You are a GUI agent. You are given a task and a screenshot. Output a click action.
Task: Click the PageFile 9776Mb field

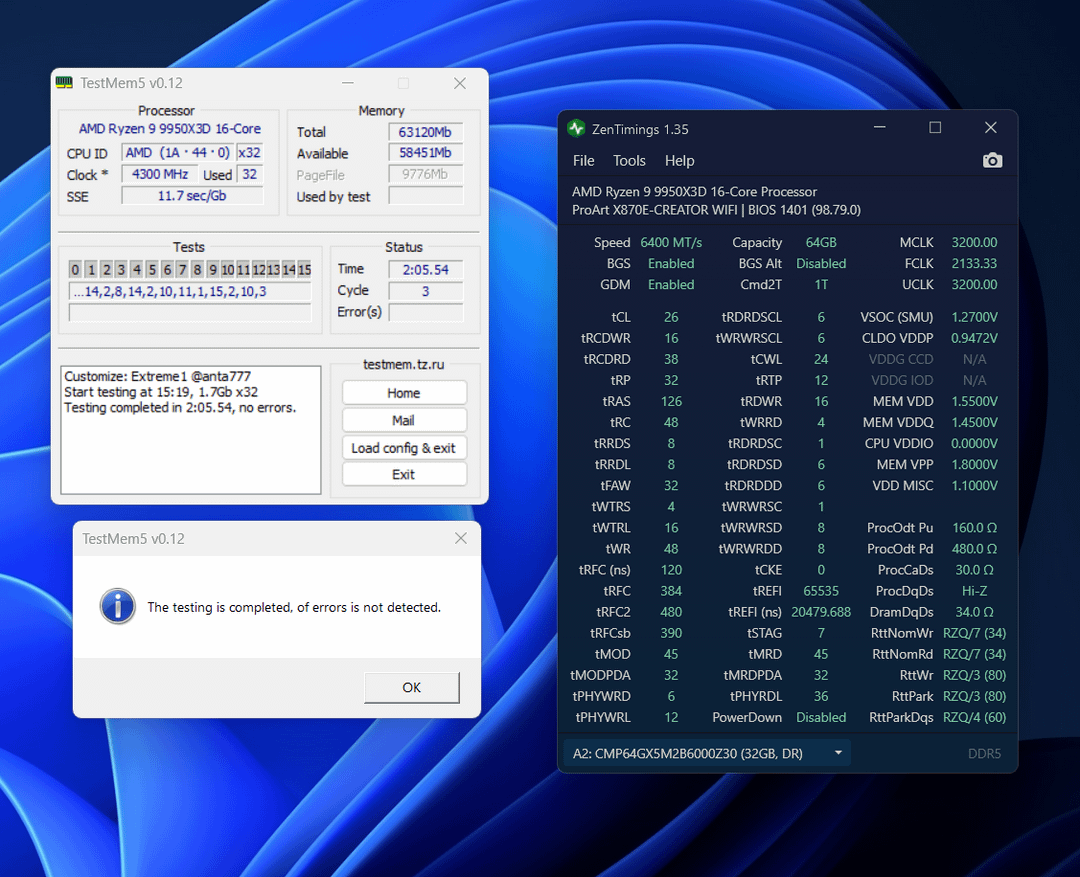(426, 174)
